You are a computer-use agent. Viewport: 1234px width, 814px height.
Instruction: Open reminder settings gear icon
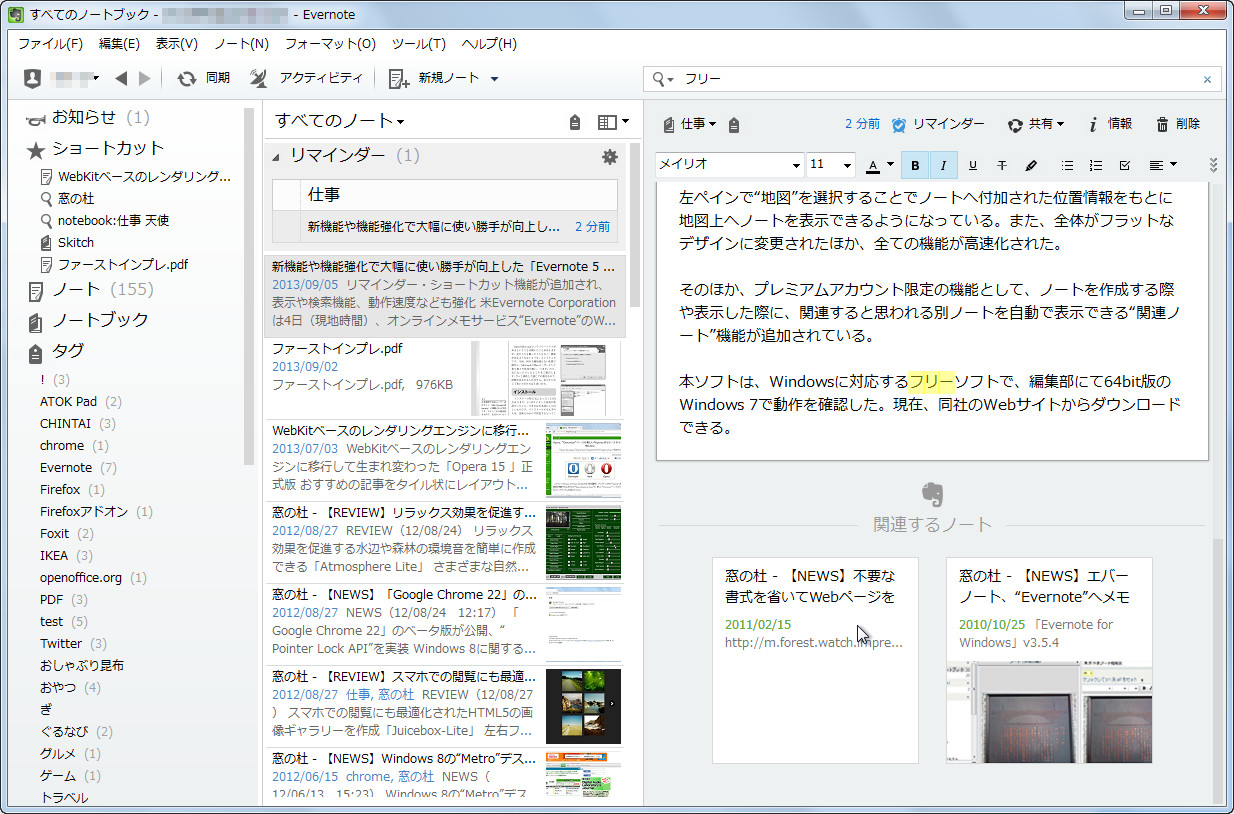tap(609, 156)
